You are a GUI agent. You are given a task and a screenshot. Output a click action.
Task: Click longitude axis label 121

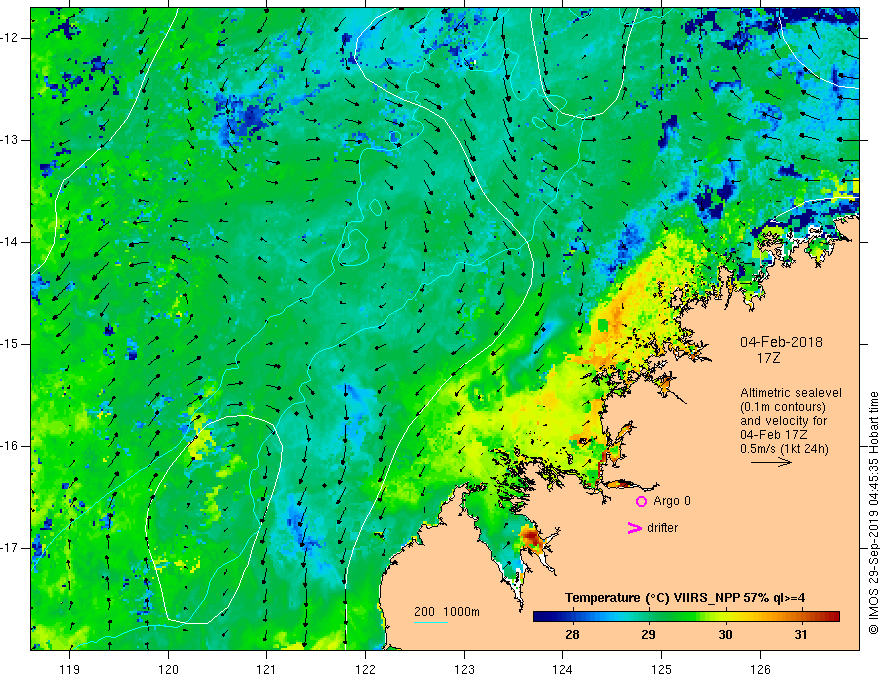267,669
